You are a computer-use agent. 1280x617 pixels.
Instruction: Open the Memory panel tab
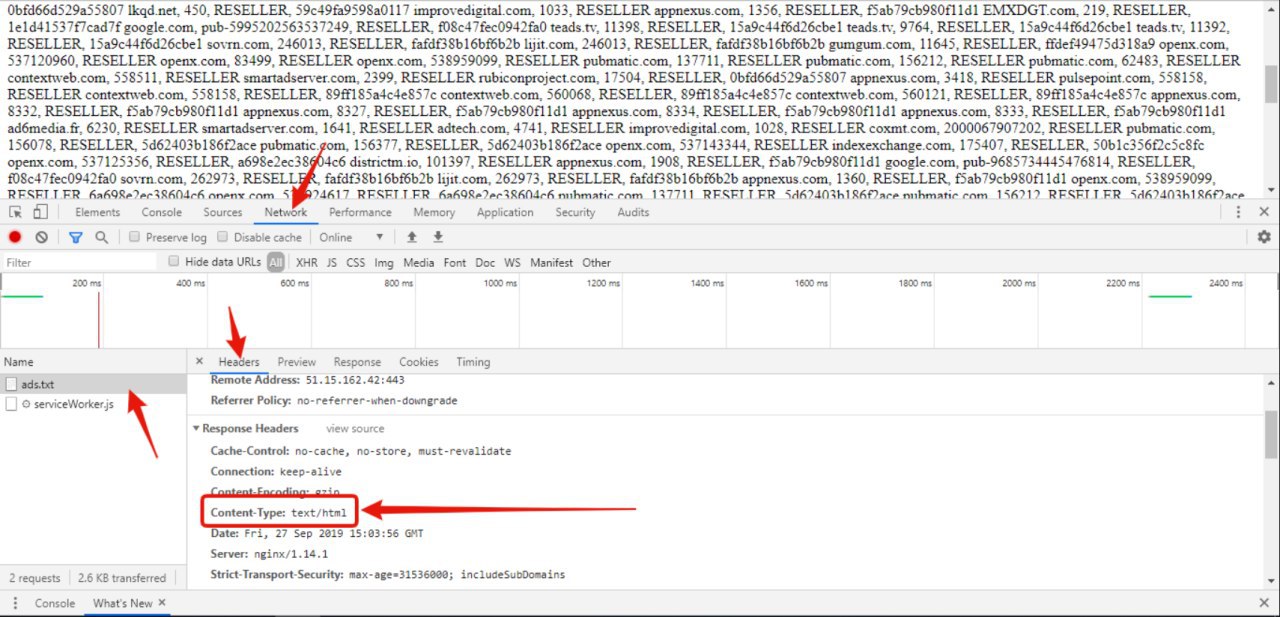point(434,212)
